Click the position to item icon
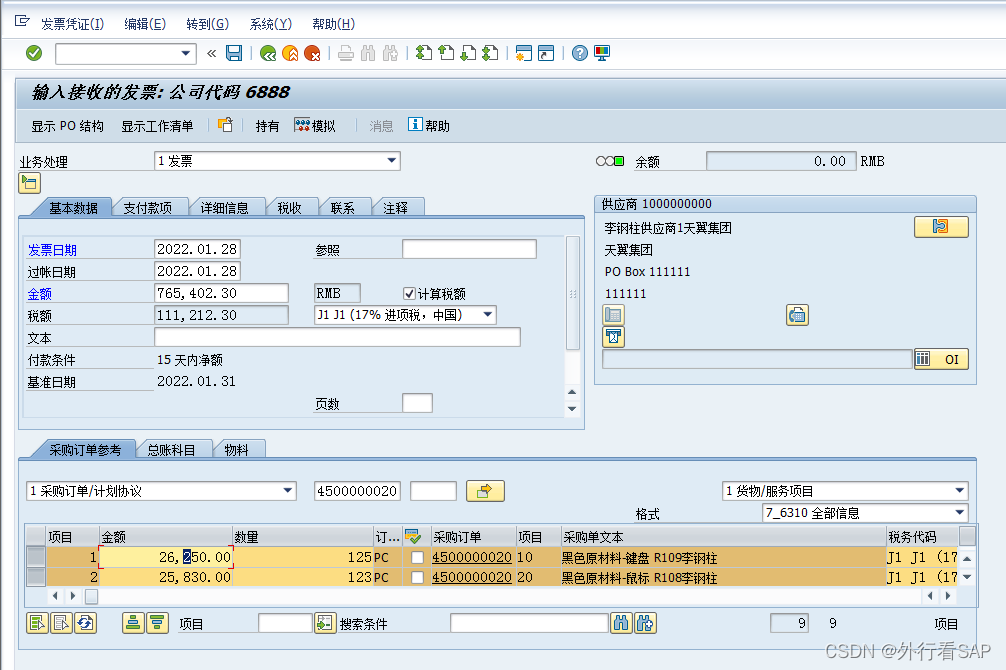 (x=325, y=623)
